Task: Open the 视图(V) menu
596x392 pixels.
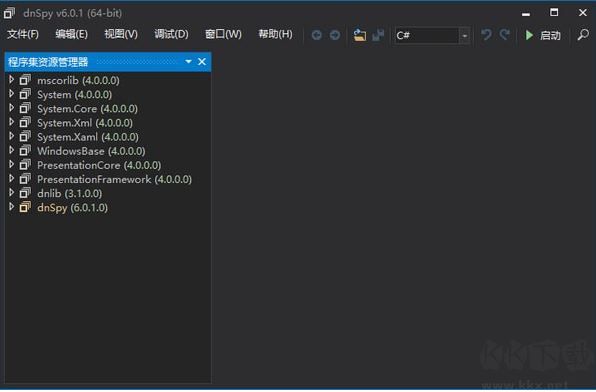Action: point(121,34)
